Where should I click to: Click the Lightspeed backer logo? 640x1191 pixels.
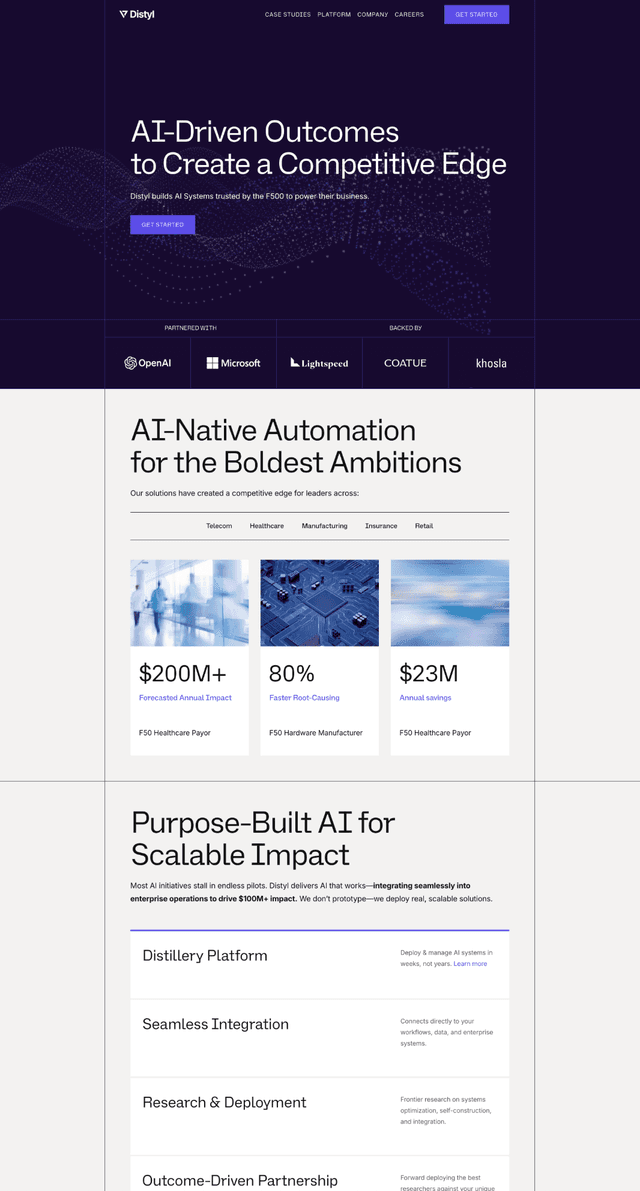coord(319,363)
